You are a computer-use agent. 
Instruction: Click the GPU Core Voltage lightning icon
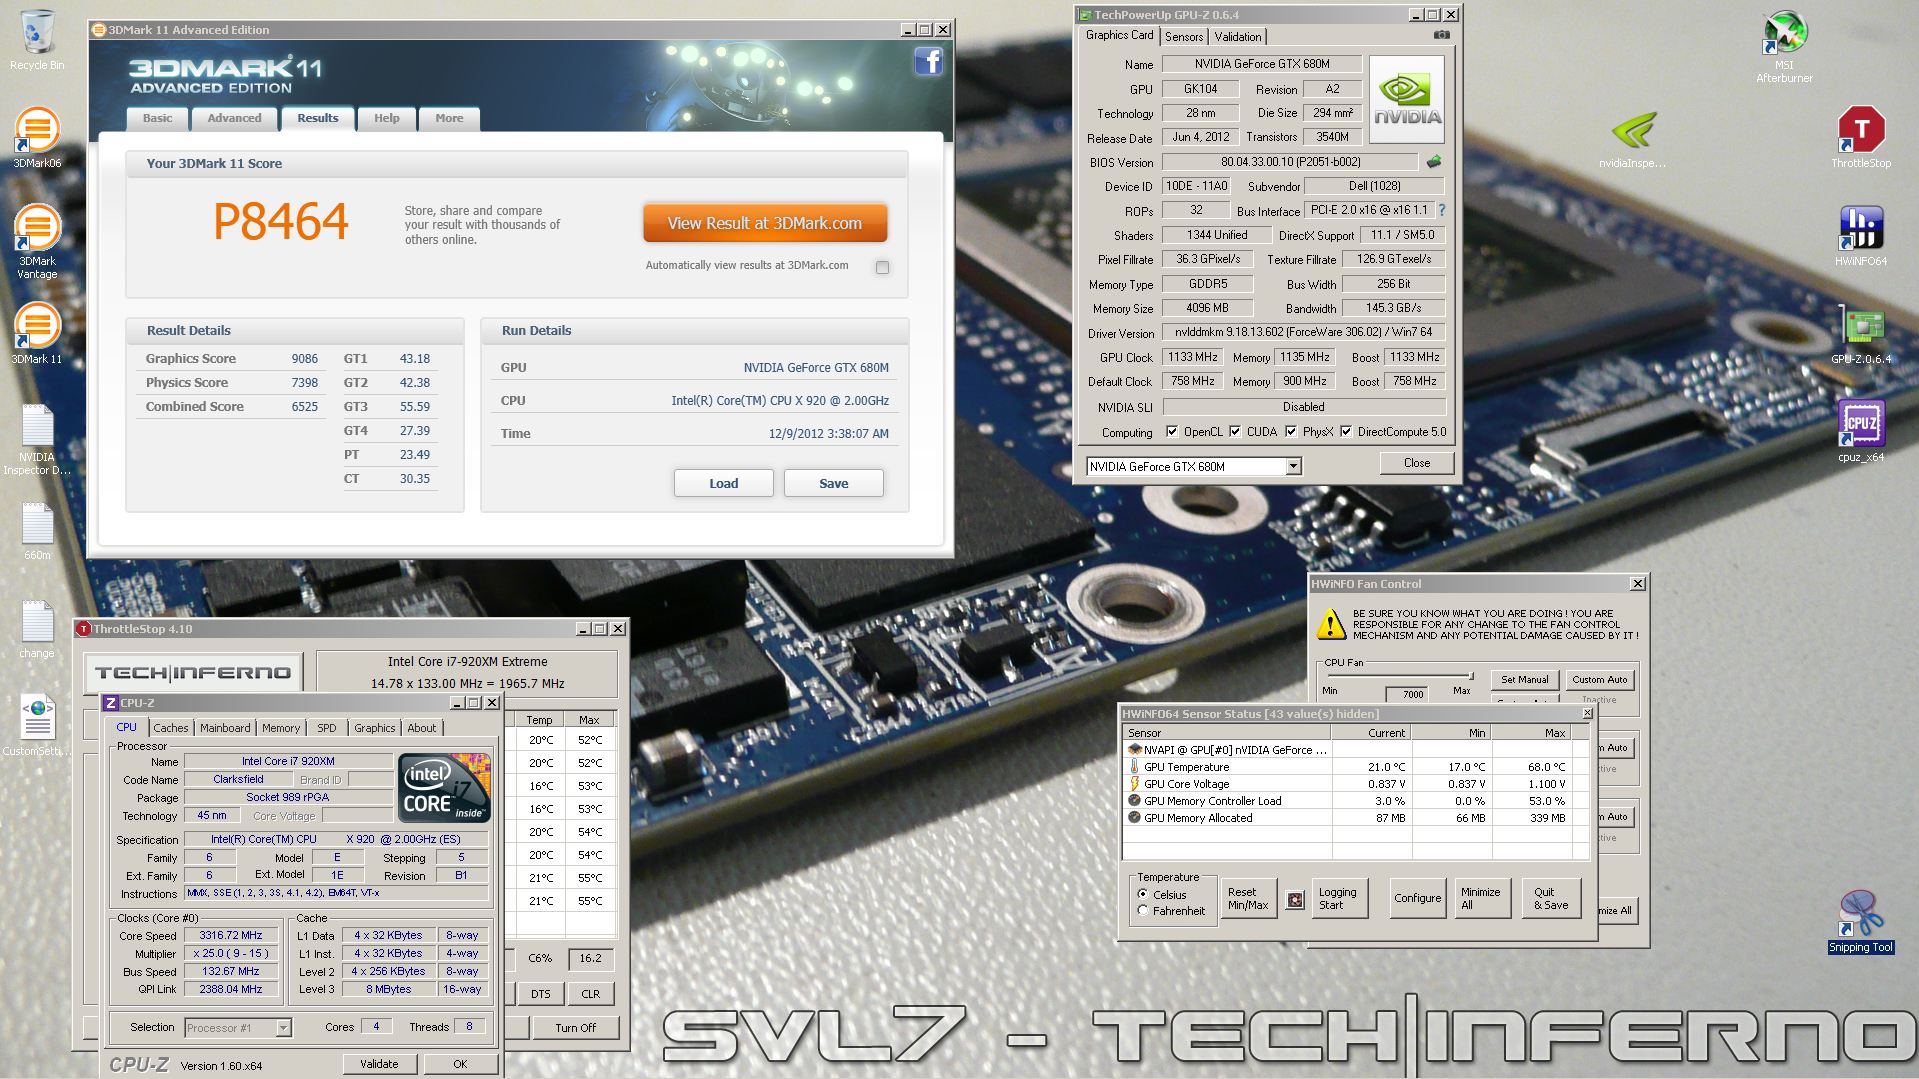(x=1134, y=784)
